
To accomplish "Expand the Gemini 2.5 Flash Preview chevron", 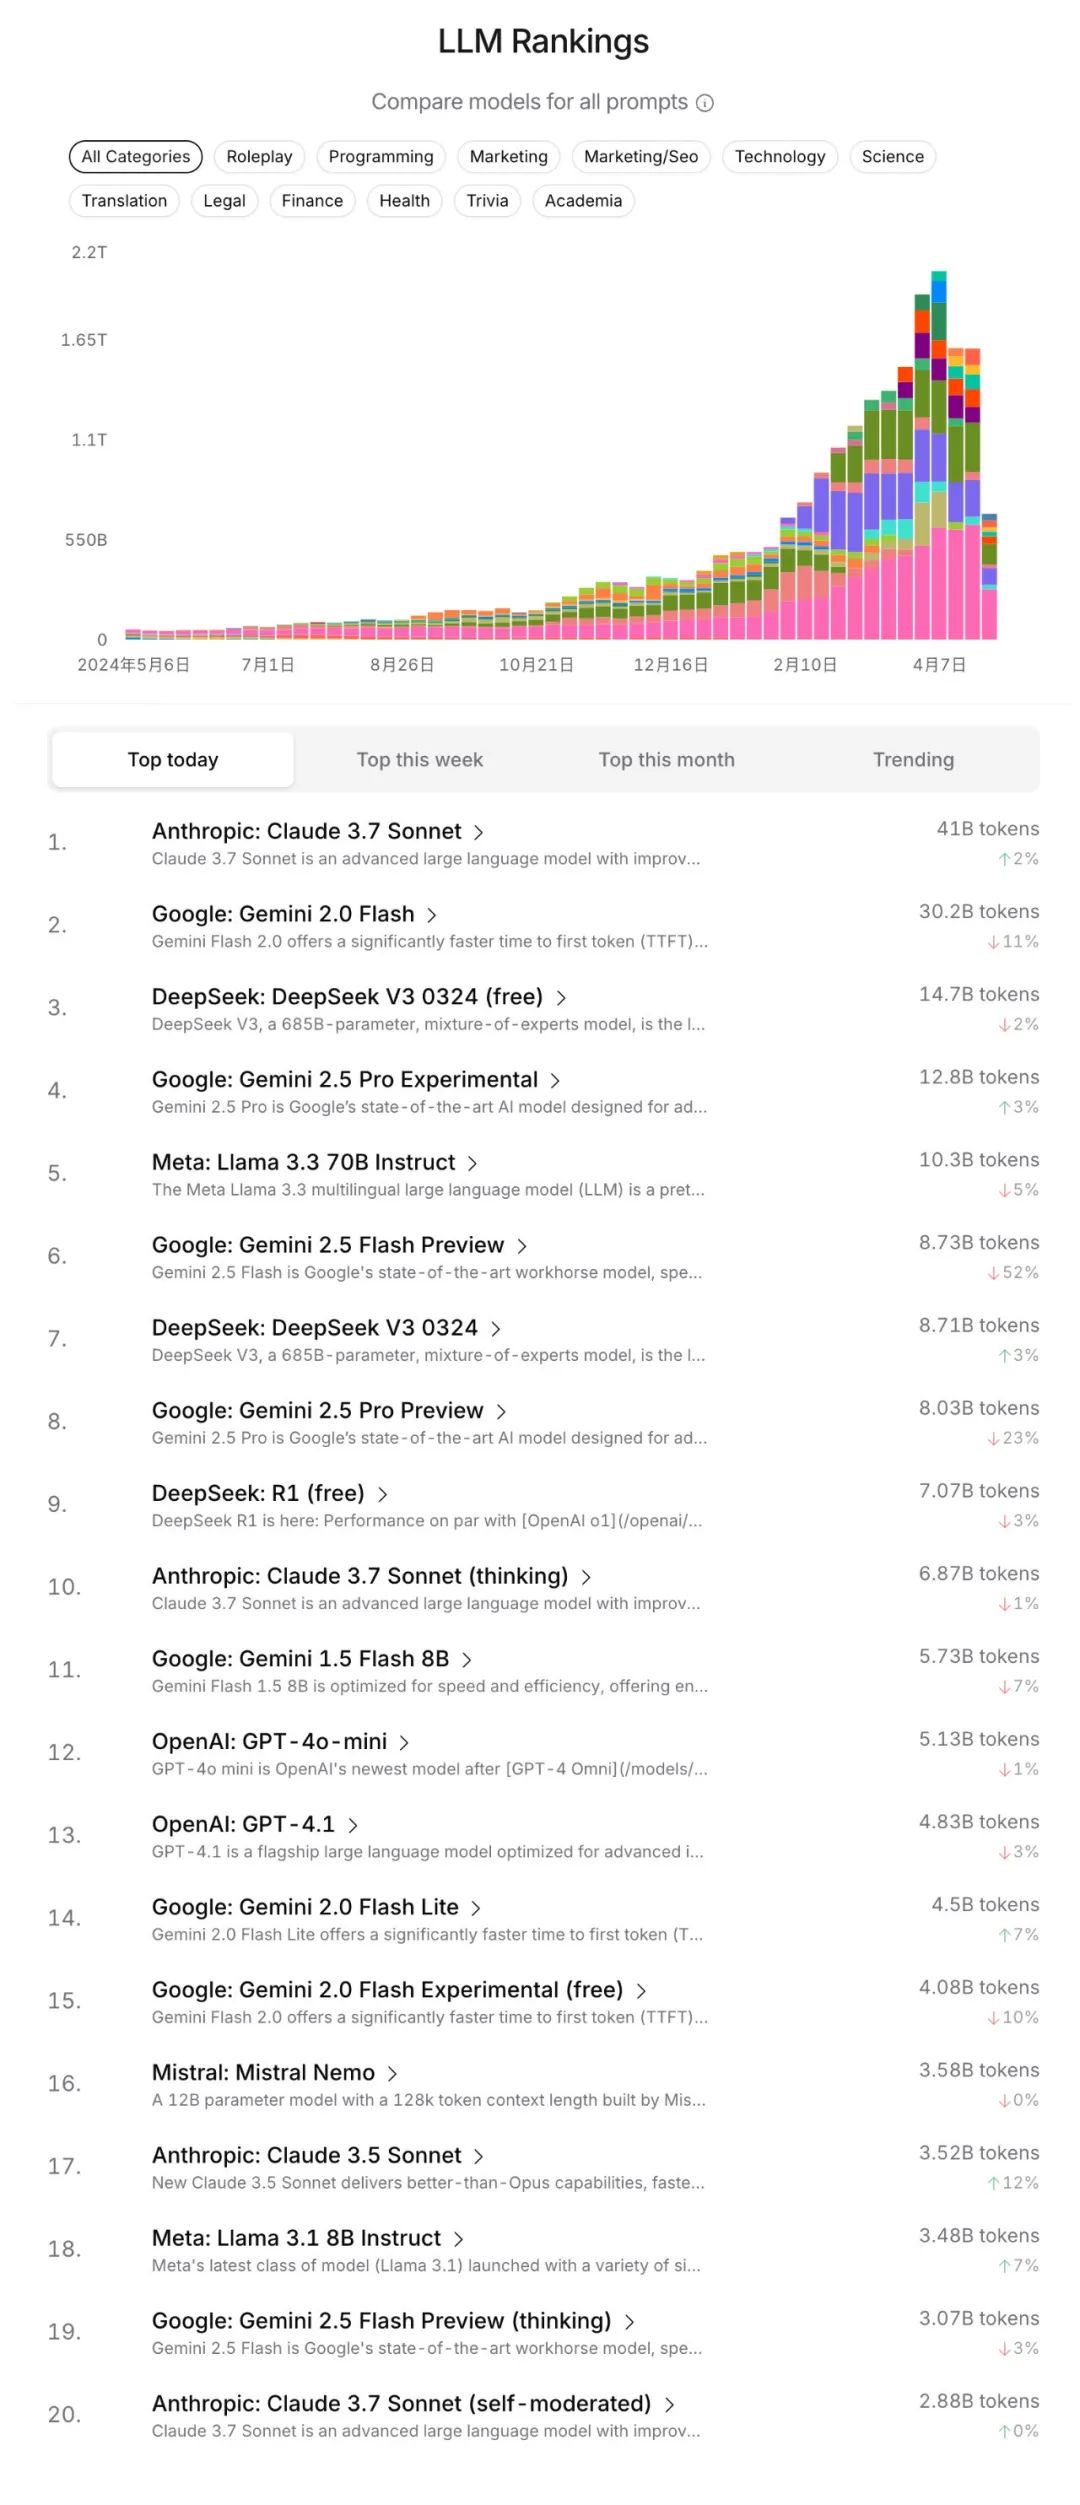I will [521, 1246].
